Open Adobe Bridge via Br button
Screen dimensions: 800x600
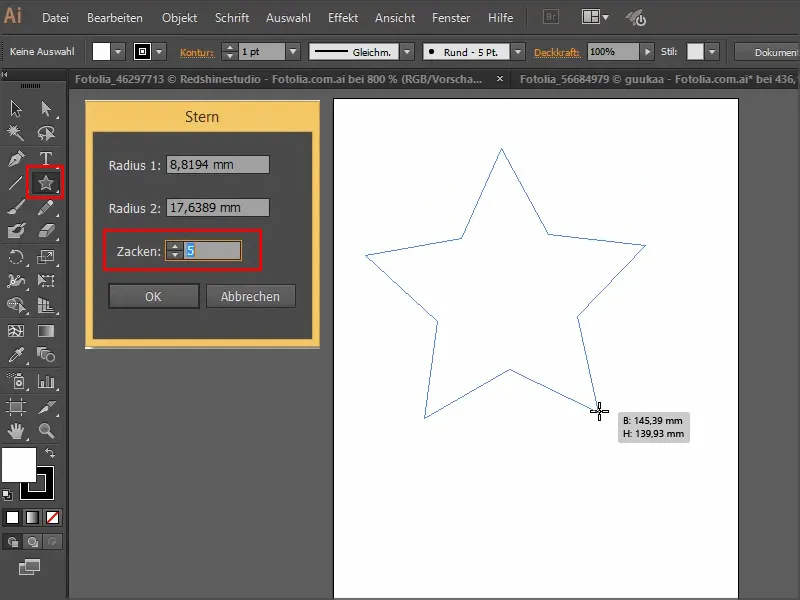coord(551,17)
